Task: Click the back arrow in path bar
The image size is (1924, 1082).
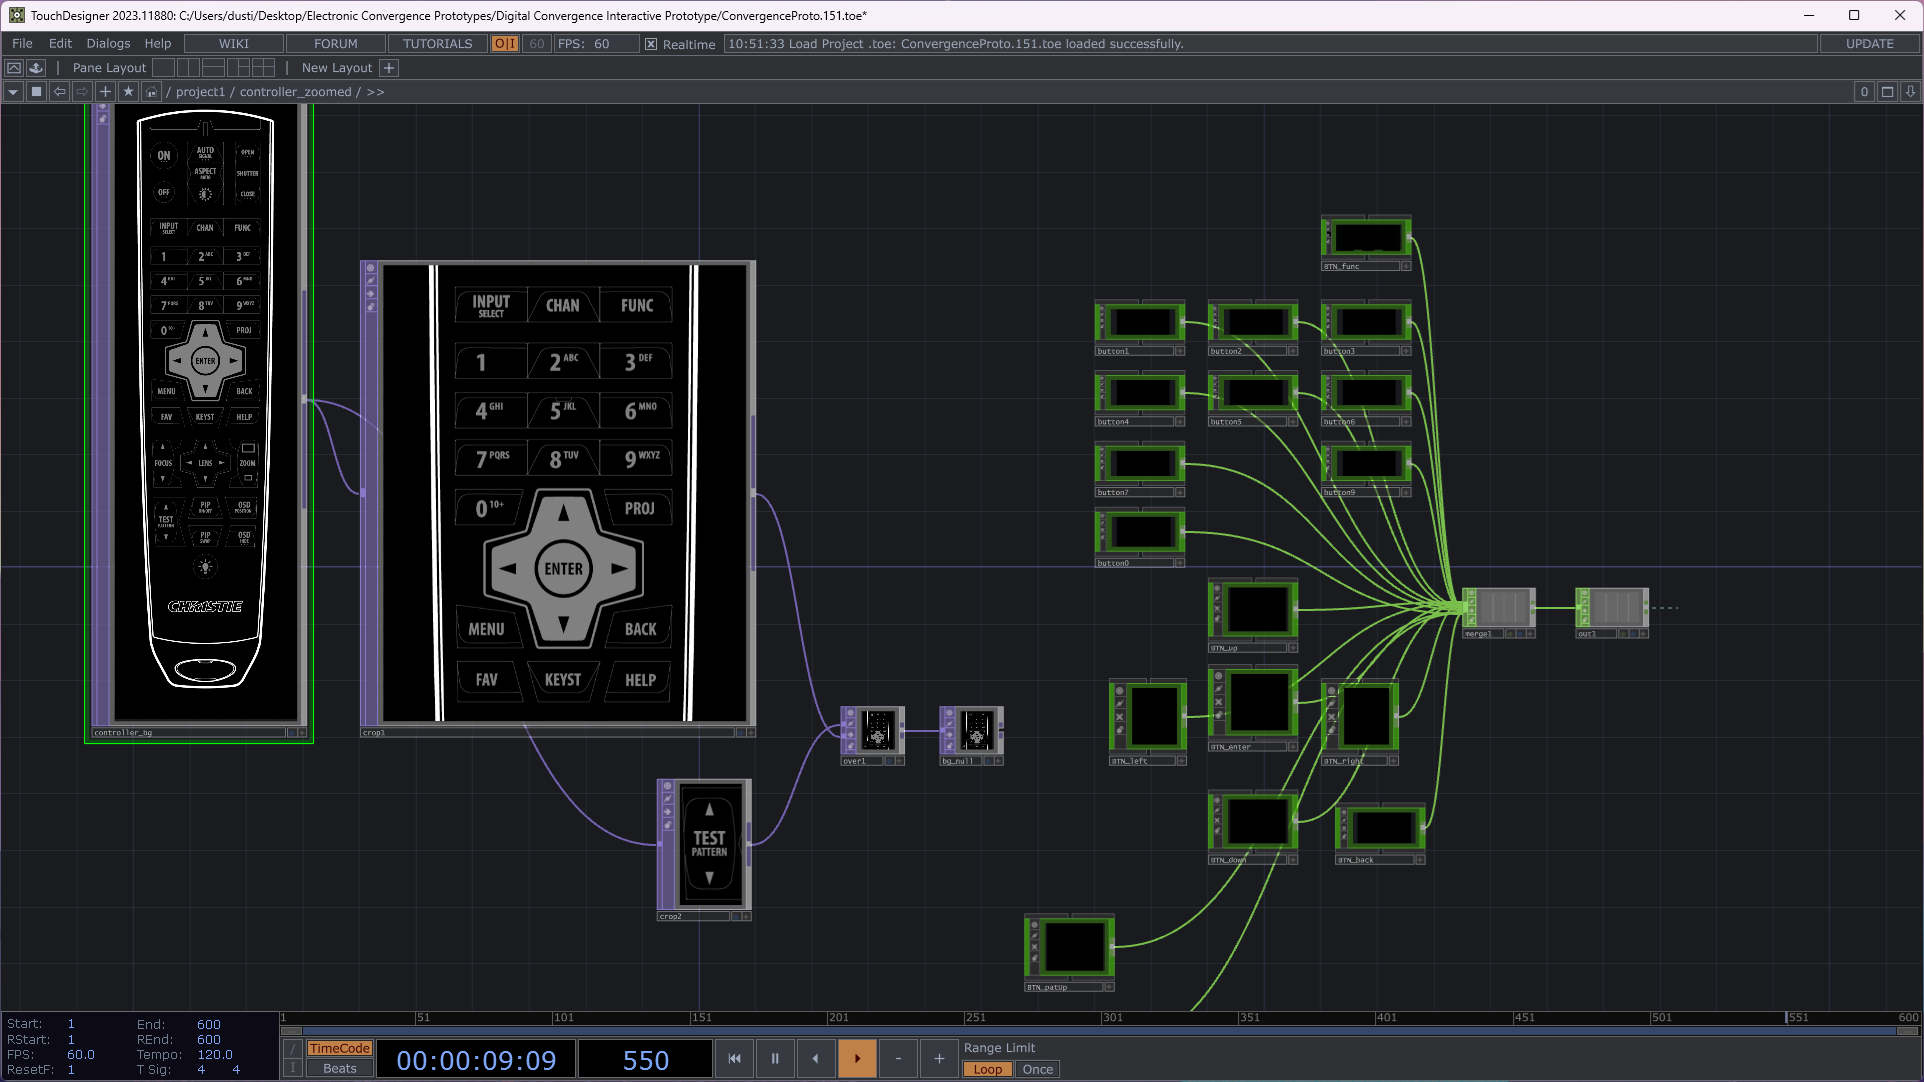Action: click(x=60, y=92)
